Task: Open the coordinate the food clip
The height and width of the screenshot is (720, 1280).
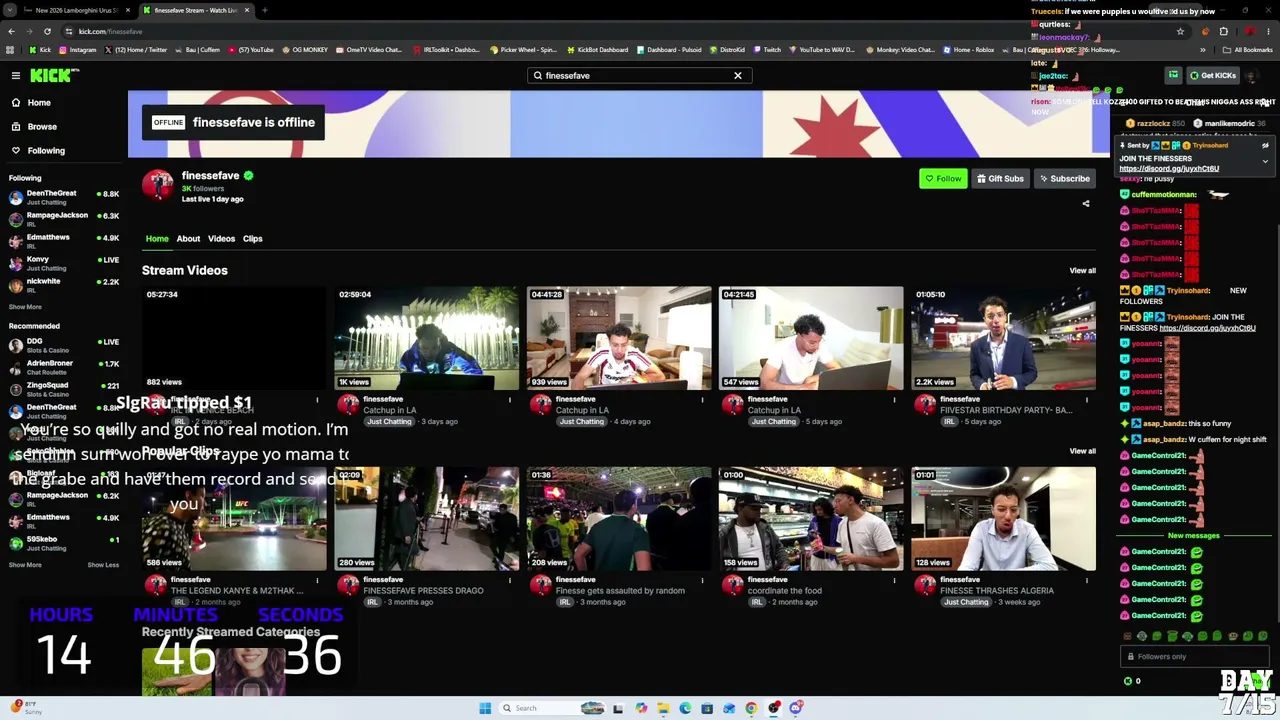Action: tap(811, 518)
